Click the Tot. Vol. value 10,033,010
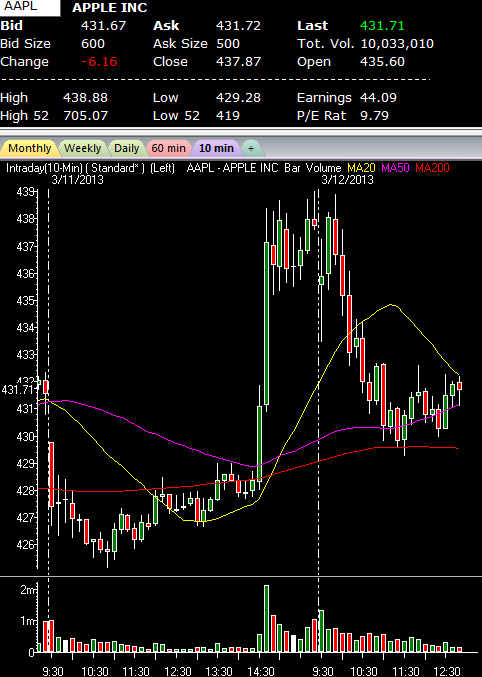The height and width of the screenshot is (677, 482). (397, 44)
